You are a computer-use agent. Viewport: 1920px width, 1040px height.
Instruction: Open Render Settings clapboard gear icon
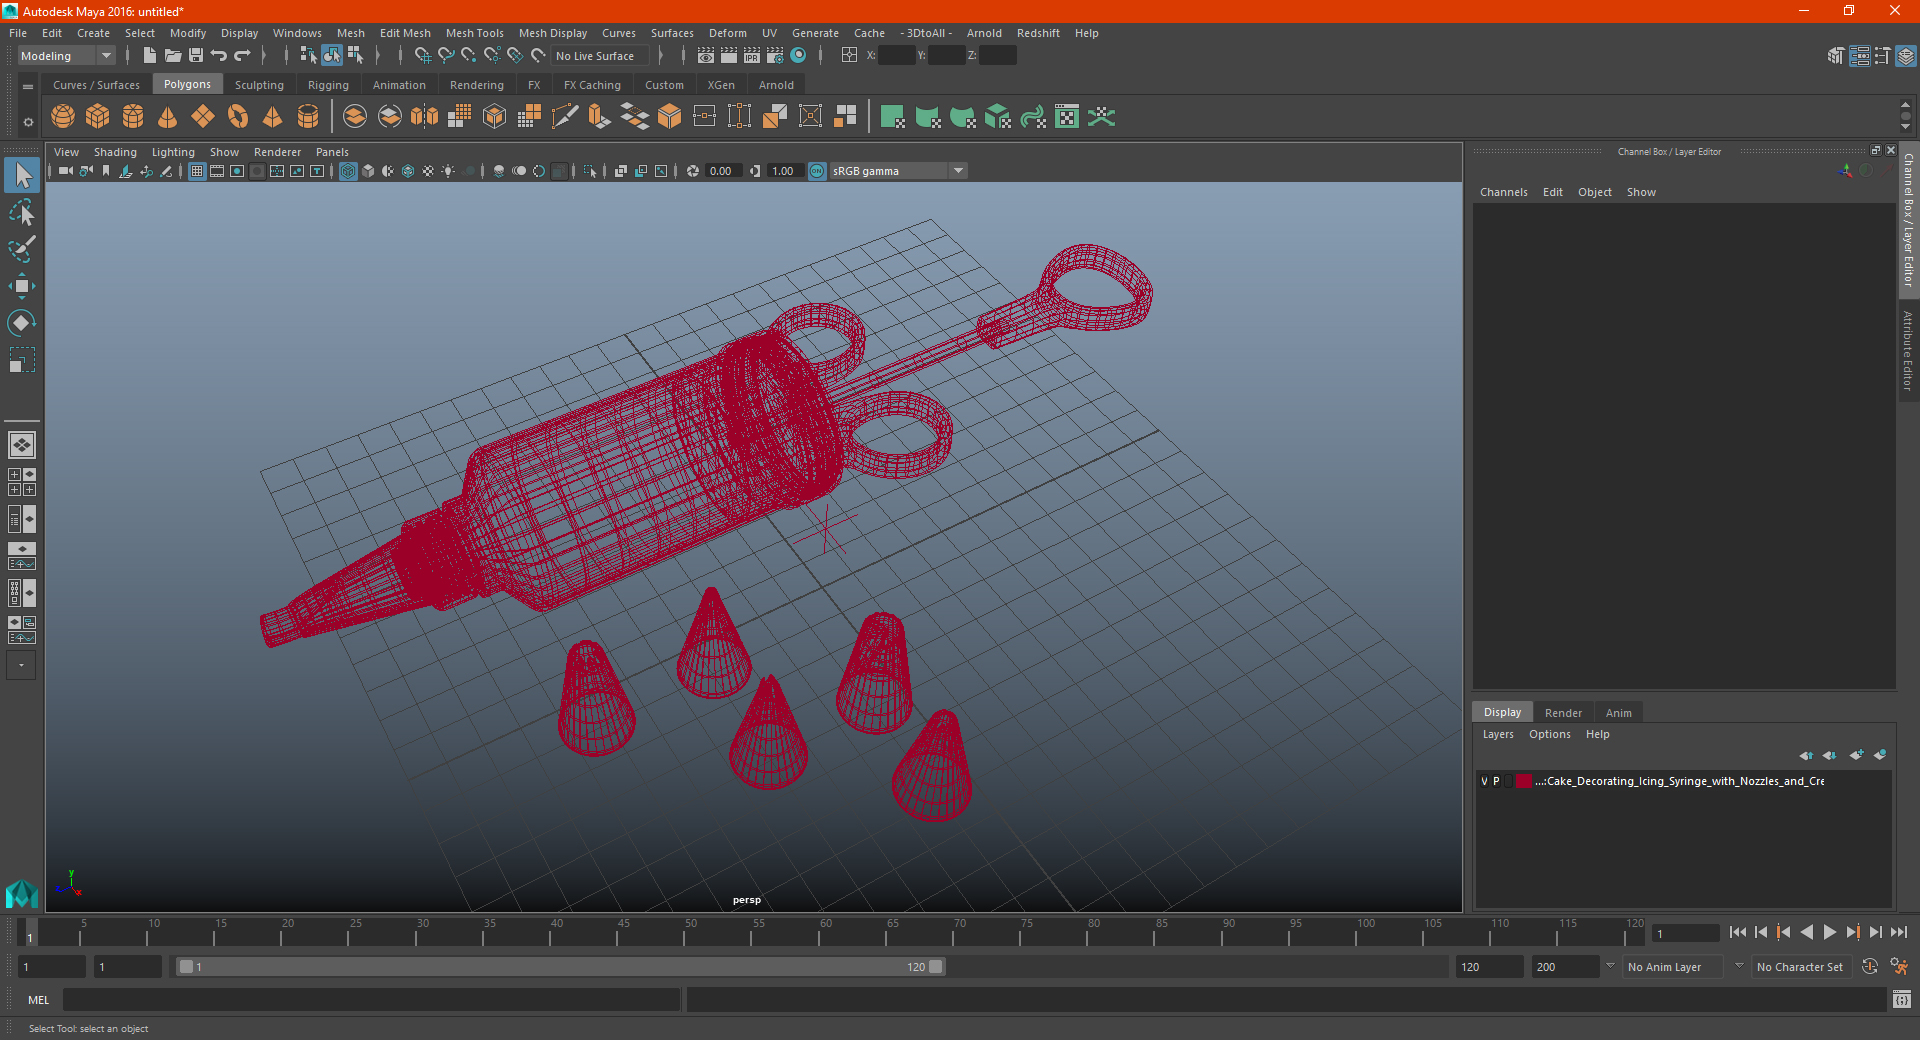pos(775,56)
